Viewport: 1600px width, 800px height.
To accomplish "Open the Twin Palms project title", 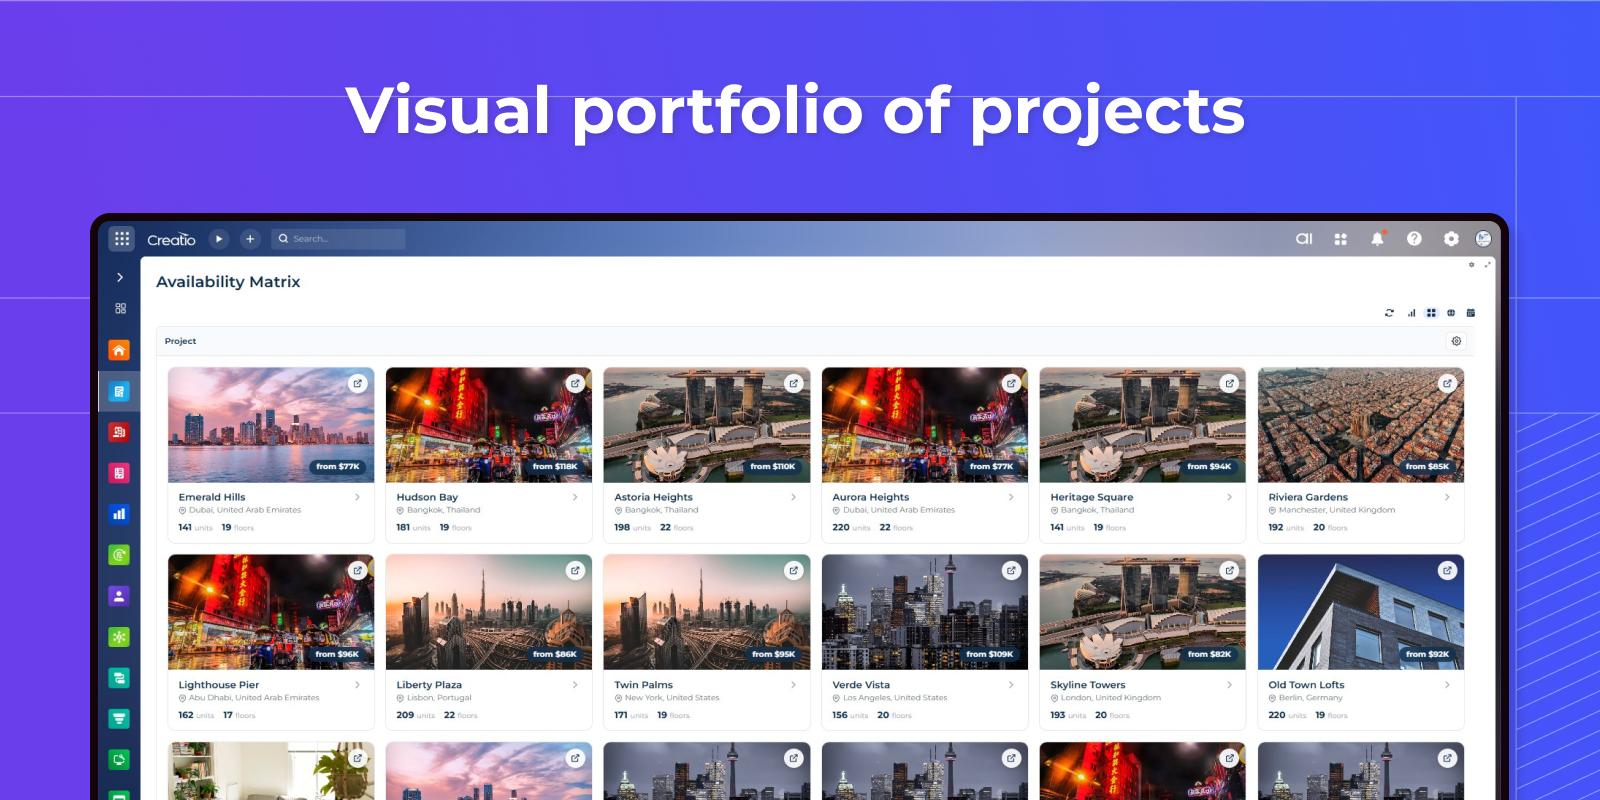I will click(643, 685).
